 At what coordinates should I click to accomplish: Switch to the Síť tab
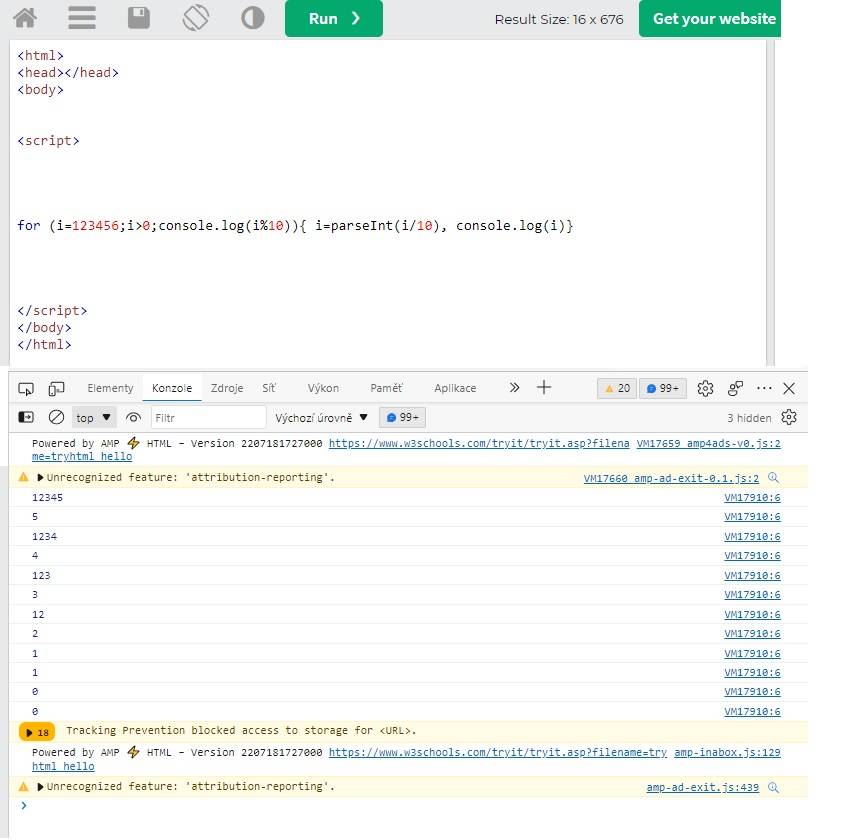269,388
